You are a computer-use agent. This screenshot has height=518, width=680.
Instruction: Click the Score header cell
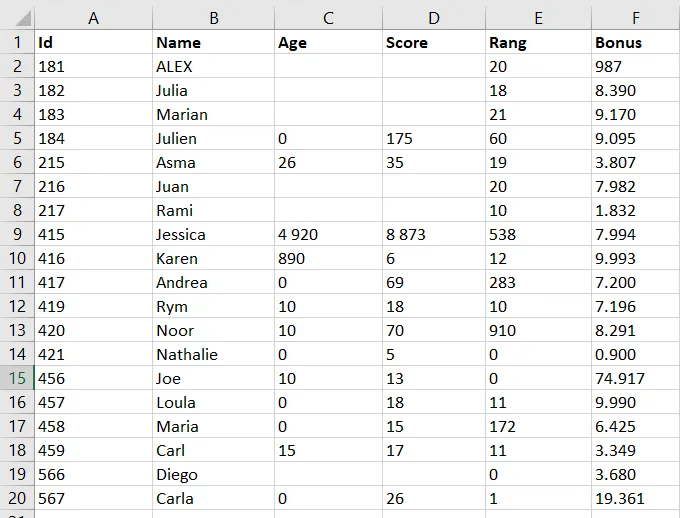tap(432, 42)
